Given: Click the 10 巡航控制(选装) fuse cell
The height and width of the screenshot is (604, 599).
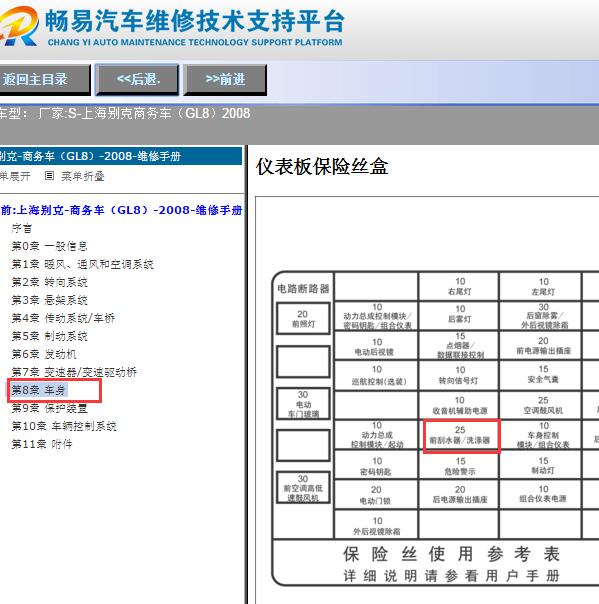Looking at the screenshot, I should (x=376, y=376).
